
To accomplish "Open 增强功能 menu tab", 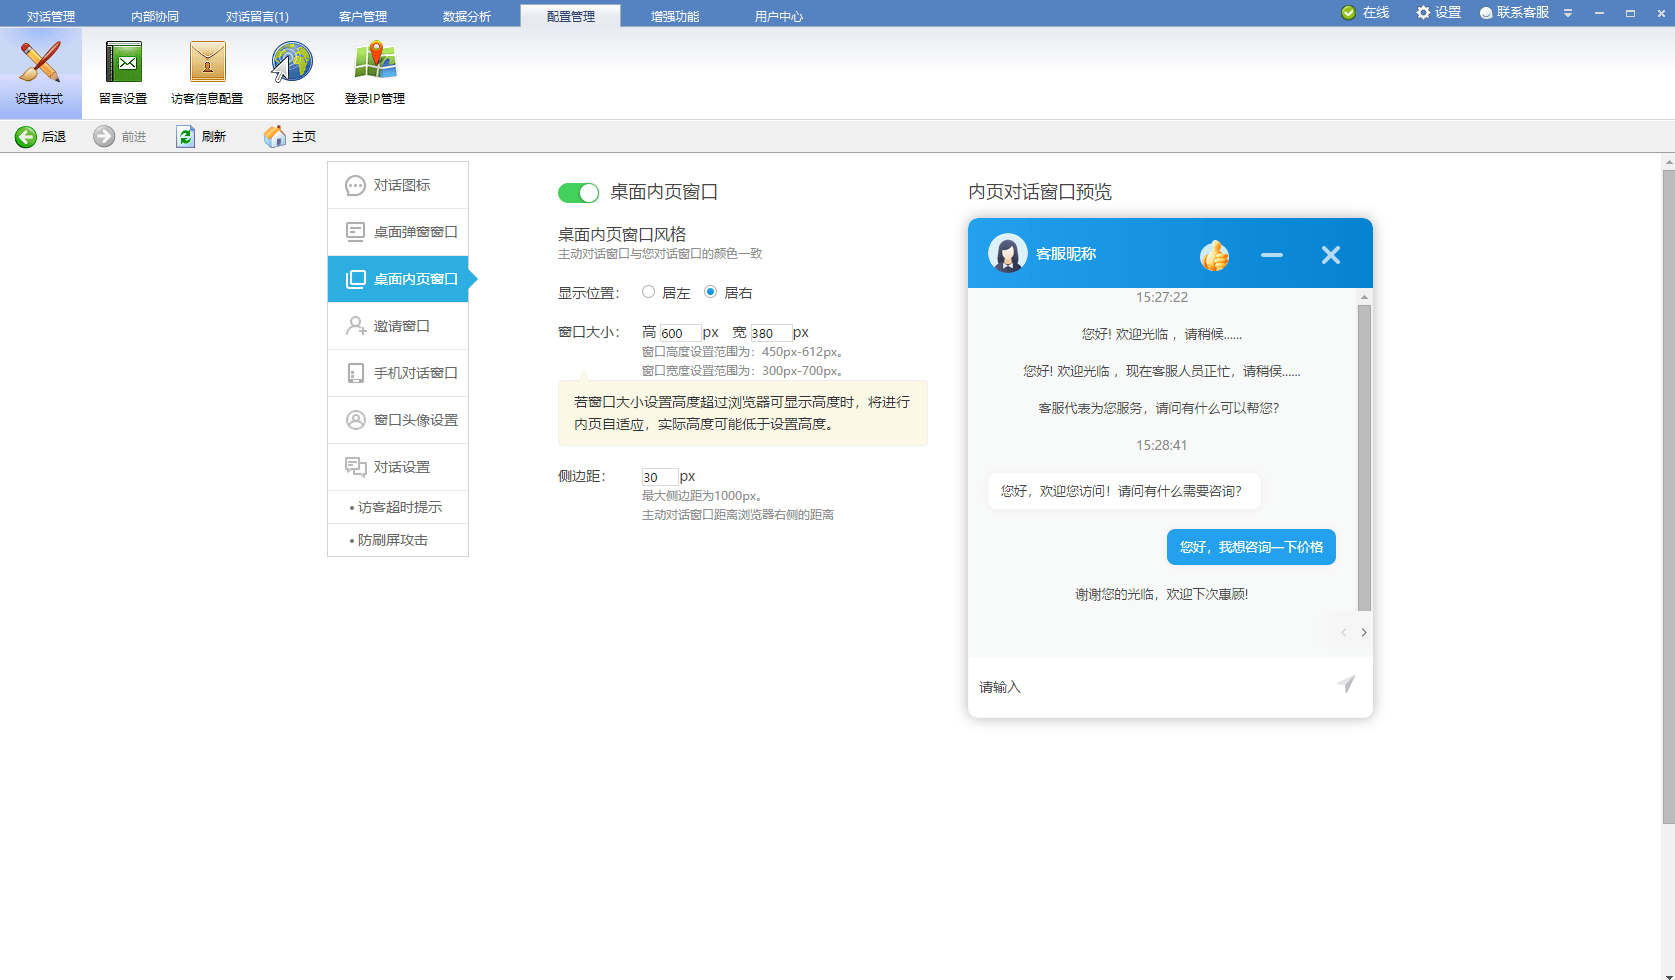I will 675,16.
